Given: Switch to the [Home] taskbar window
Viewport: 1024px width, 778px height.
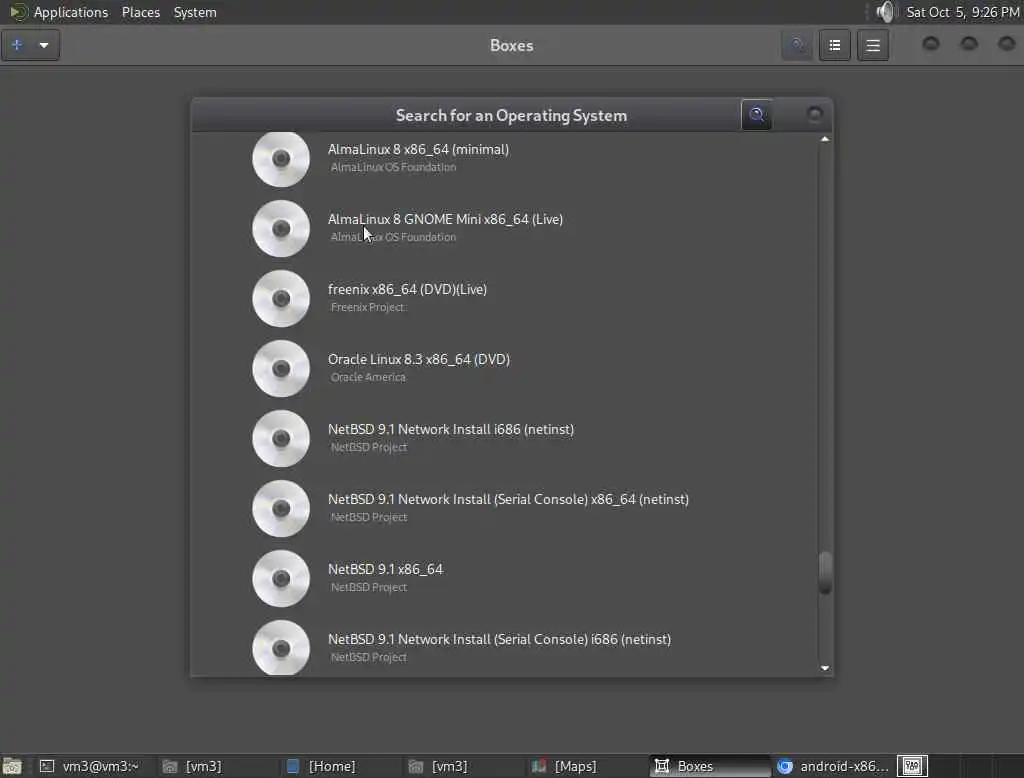Looking at the screenshot, I should point(340,766).
